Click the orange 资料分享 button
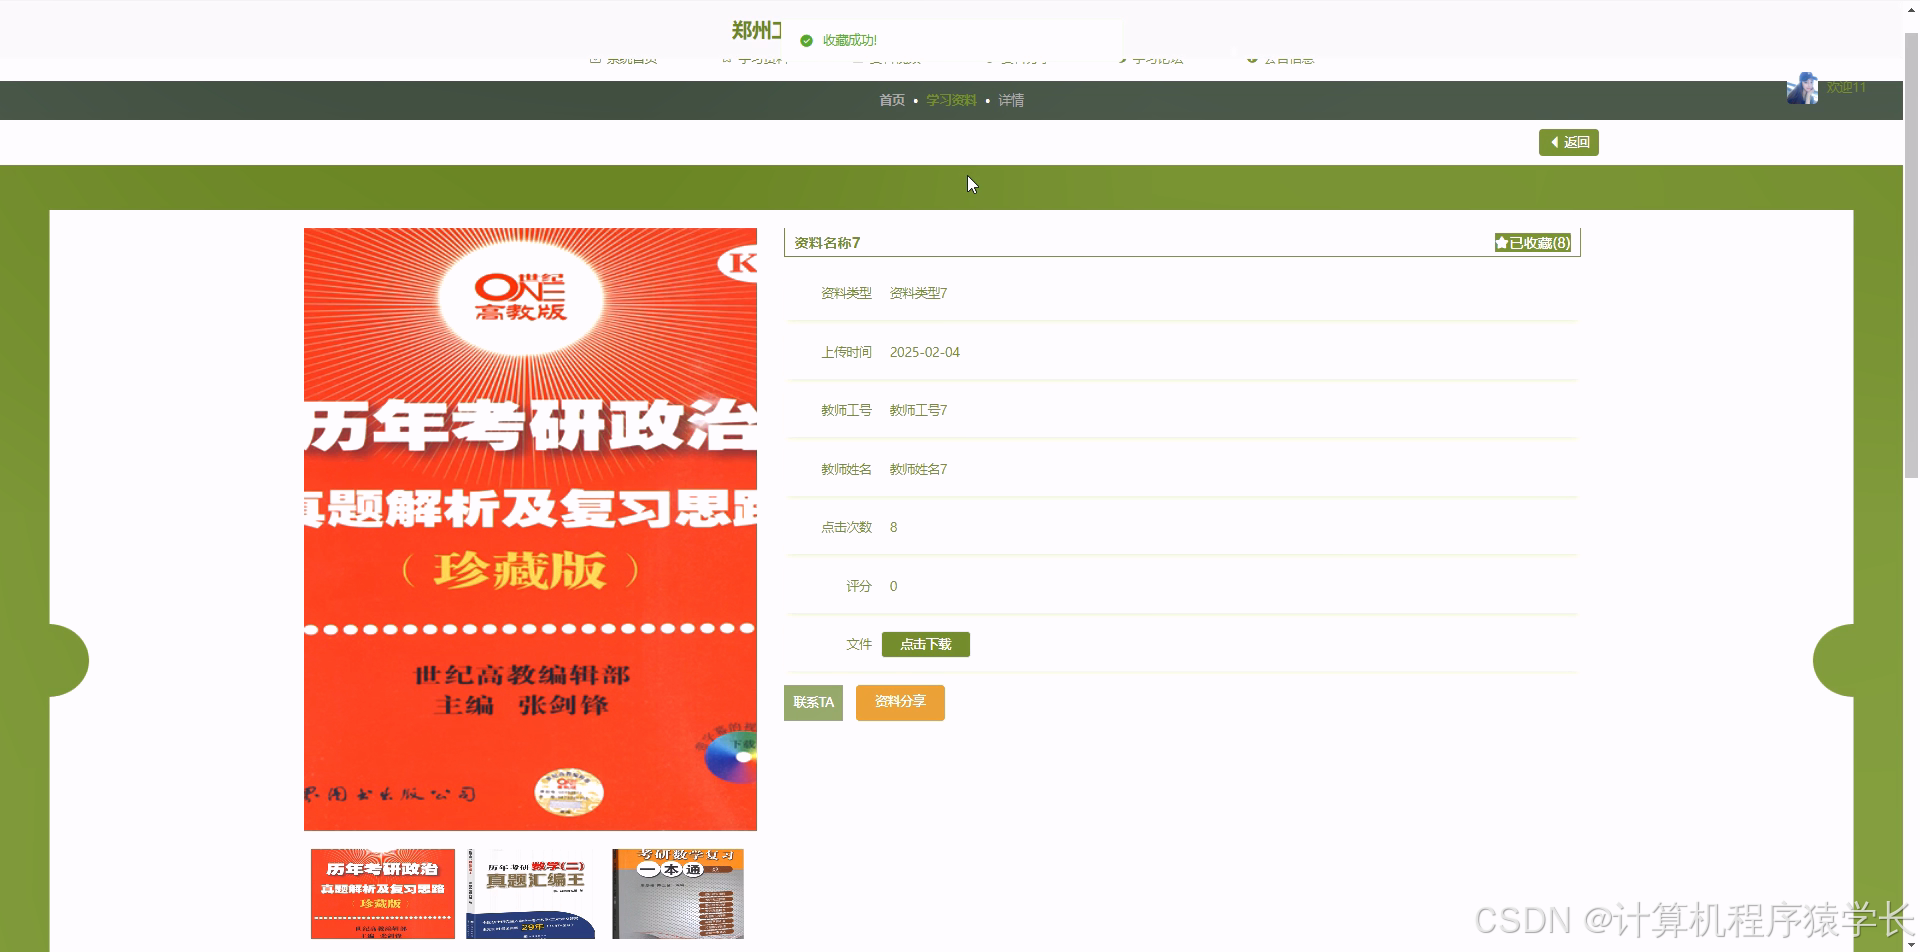Viewport: 1920px width, 952px height. (899, 702)
